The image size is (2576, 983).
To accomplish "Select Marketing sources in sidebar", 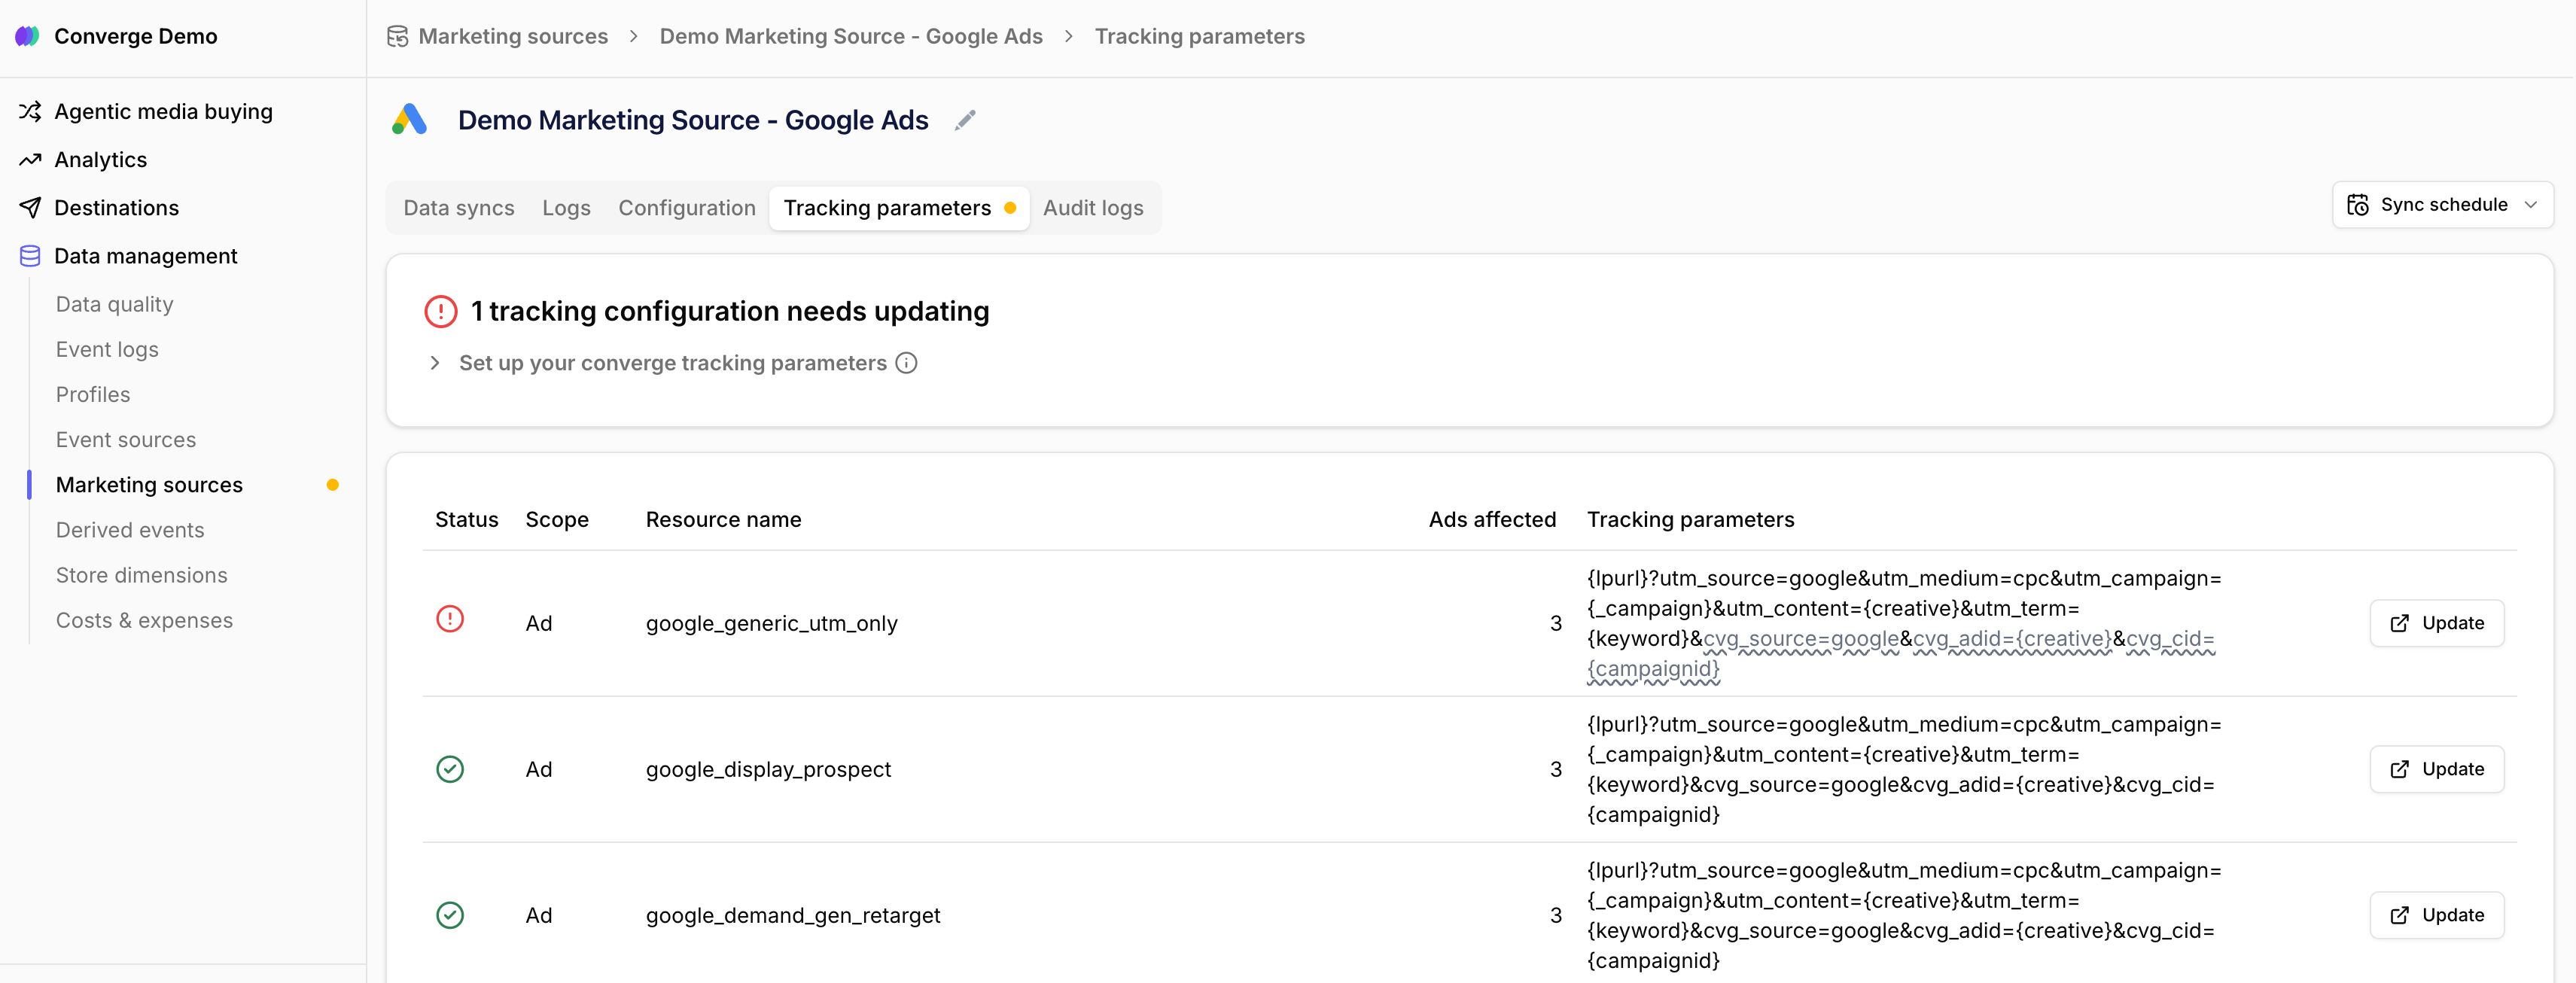I will [x=149, y=485].
